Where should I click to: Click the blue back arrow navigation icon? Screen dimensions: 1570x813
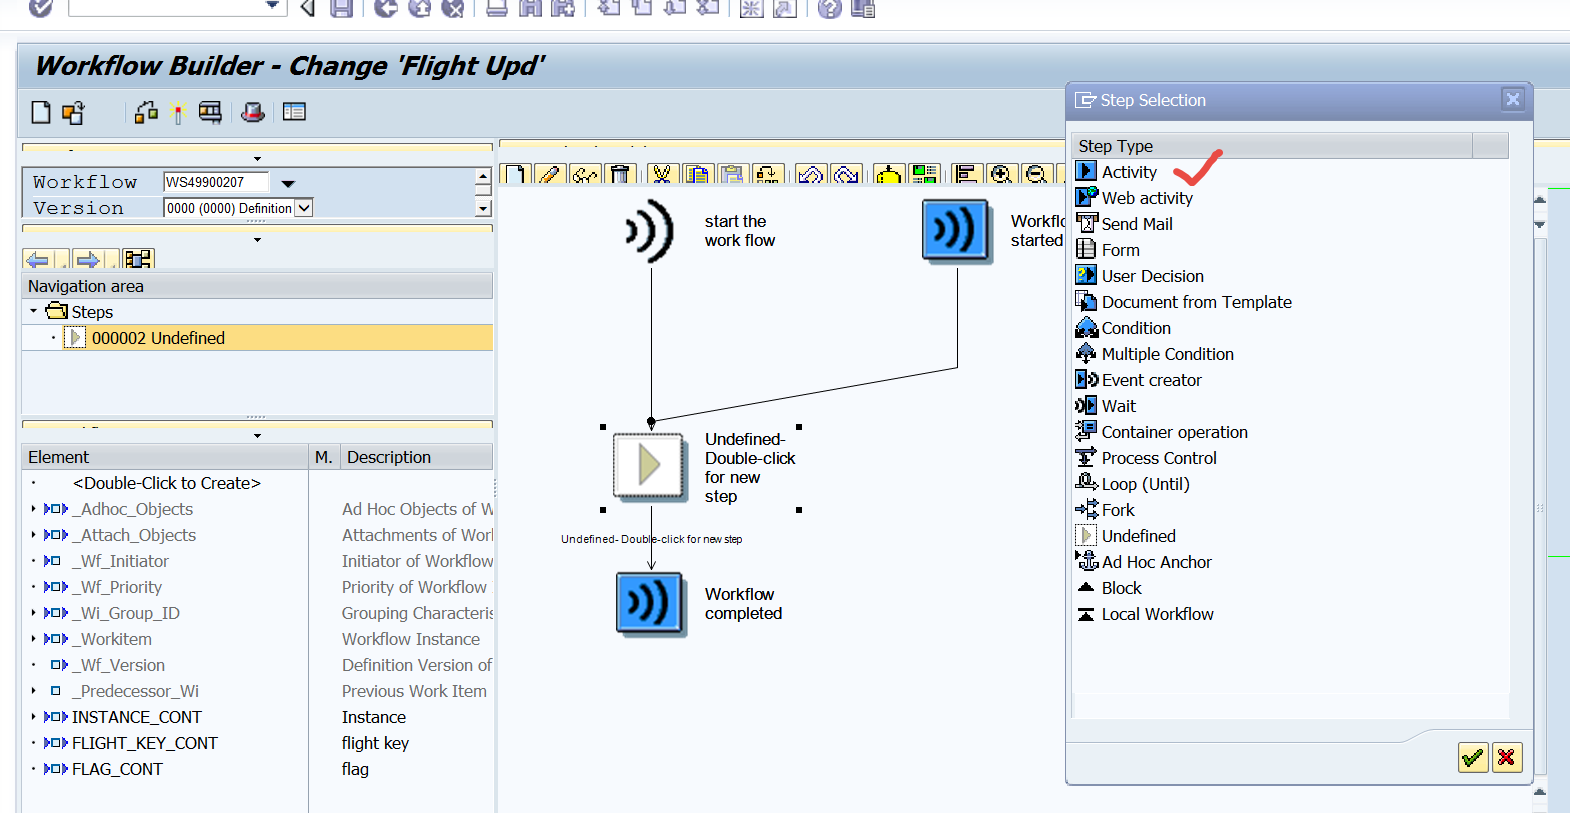(x=38, y=260)
